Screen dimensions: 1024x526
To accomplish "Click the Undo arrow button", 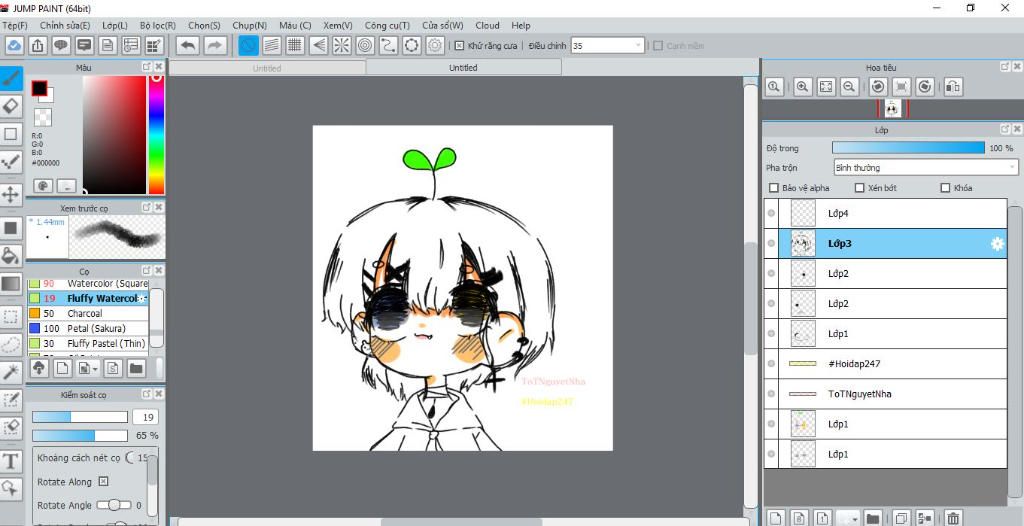I will tap(188, 45).
